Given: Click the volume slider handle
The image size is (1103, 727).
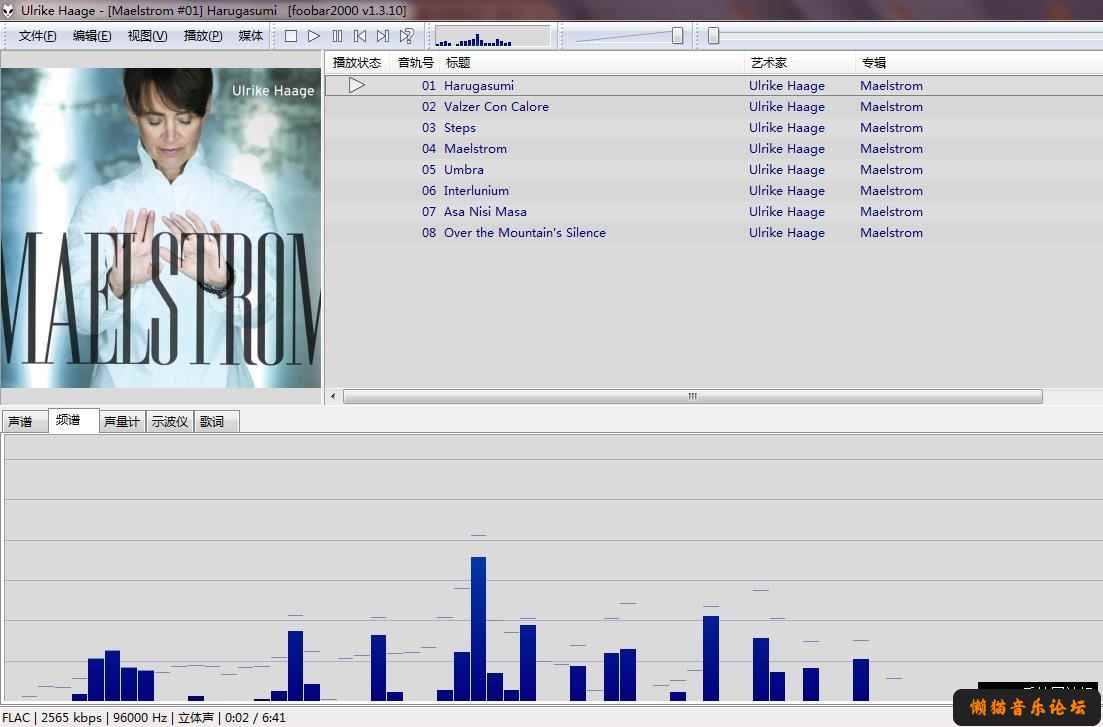Looking at the screenshot, I should (x=677, y=36).
